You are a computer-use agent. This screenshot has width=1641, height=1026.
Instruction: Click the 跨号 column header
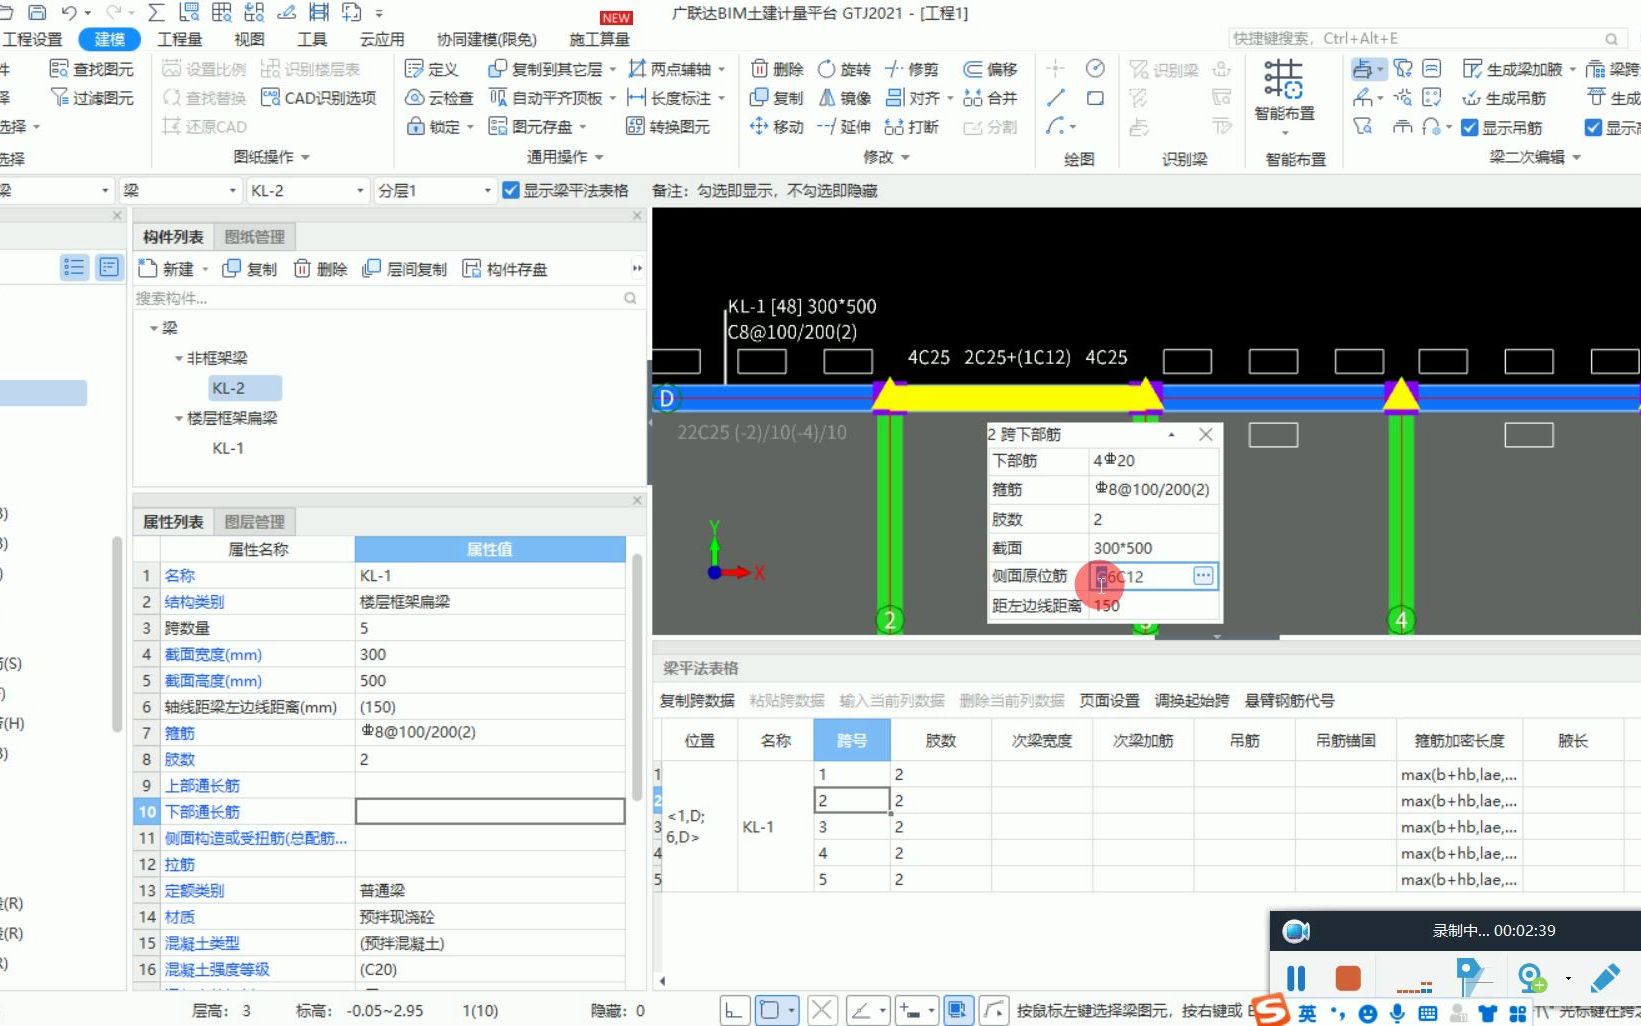tap(852, 741)
